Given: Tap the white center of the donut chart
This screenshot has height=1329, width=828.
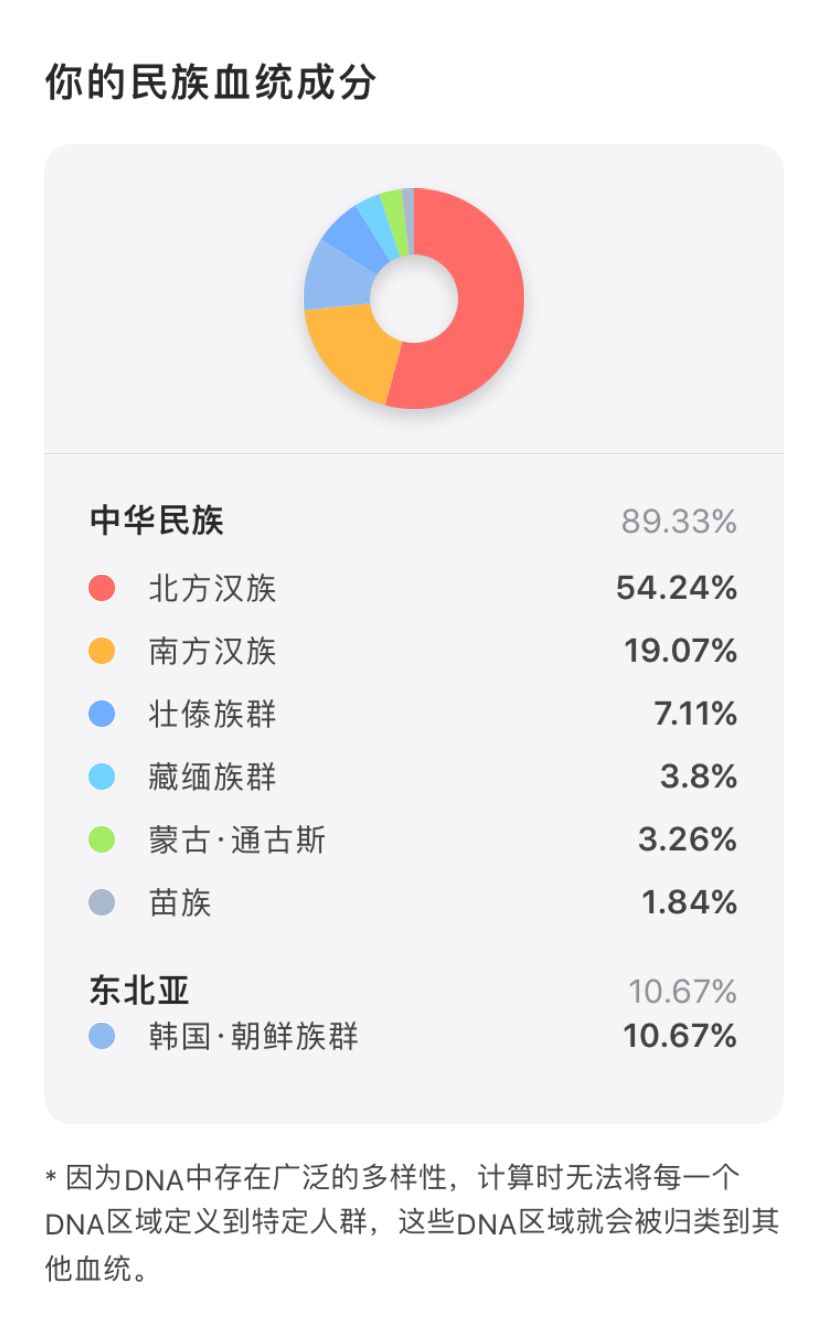Looking at the screenshot, I should (414, 298).
